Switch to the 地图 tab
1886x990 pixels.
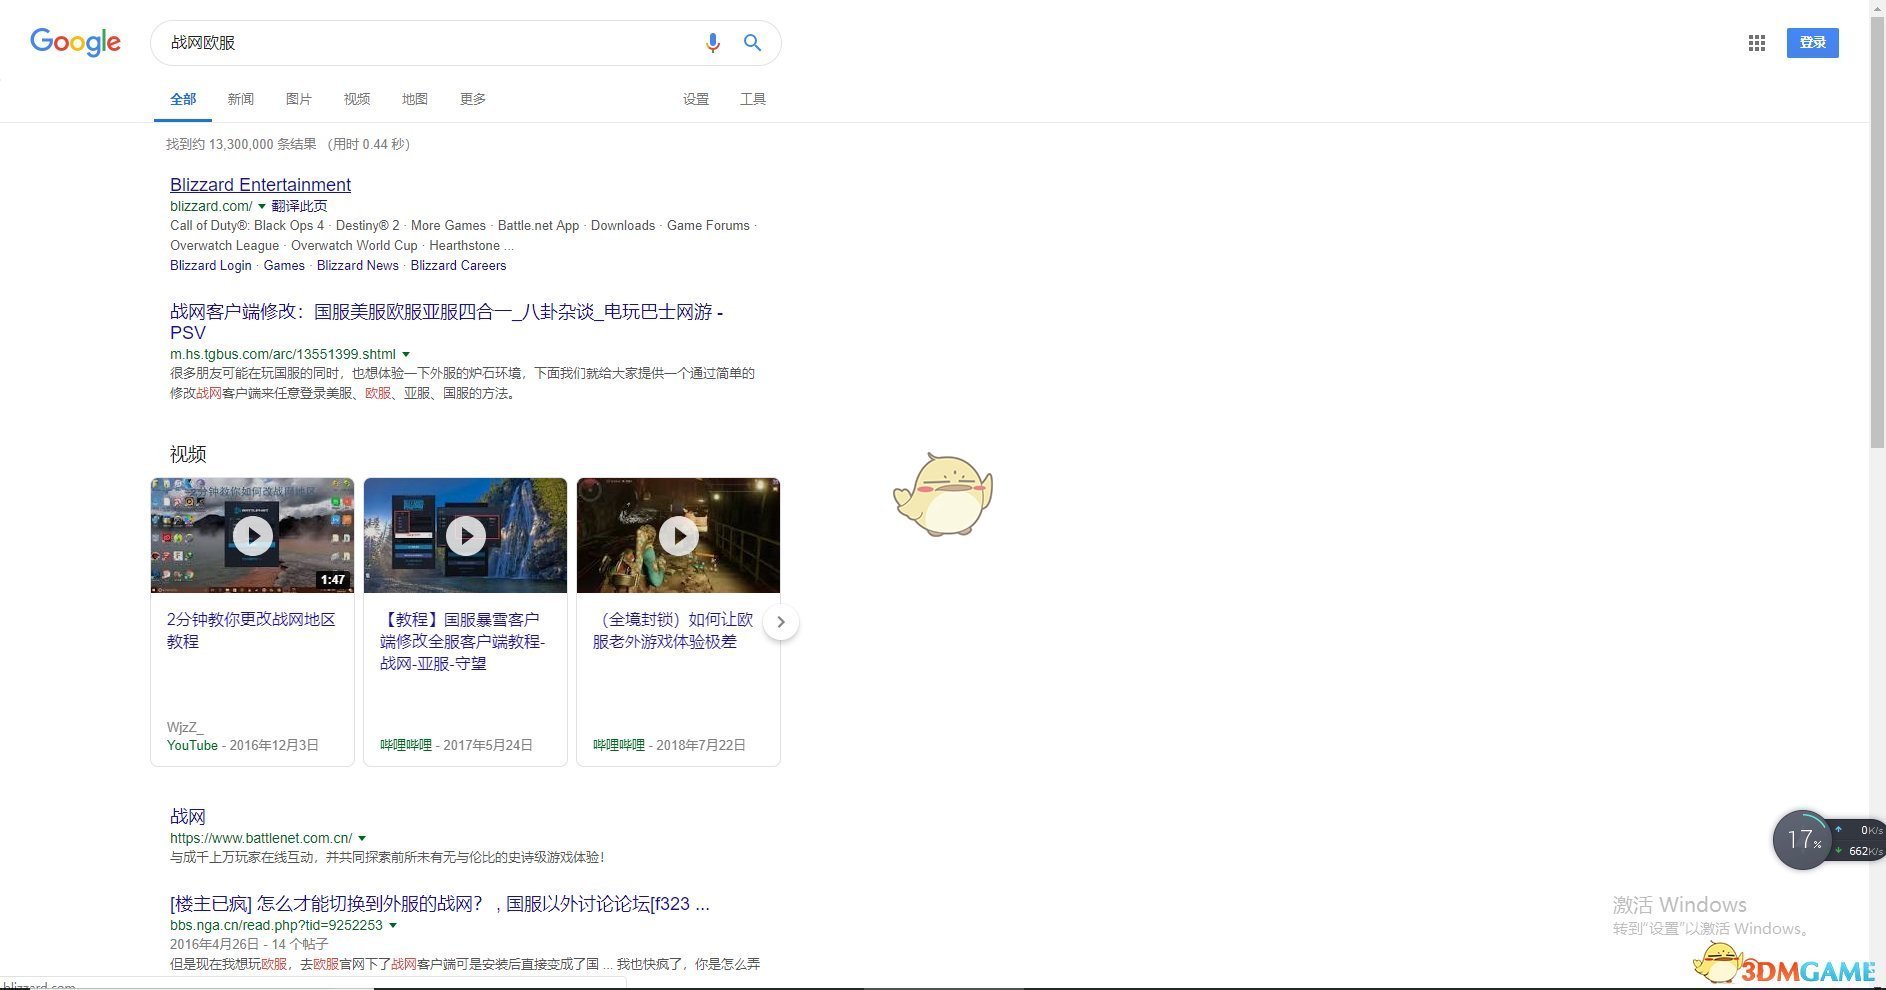point(415,99)
